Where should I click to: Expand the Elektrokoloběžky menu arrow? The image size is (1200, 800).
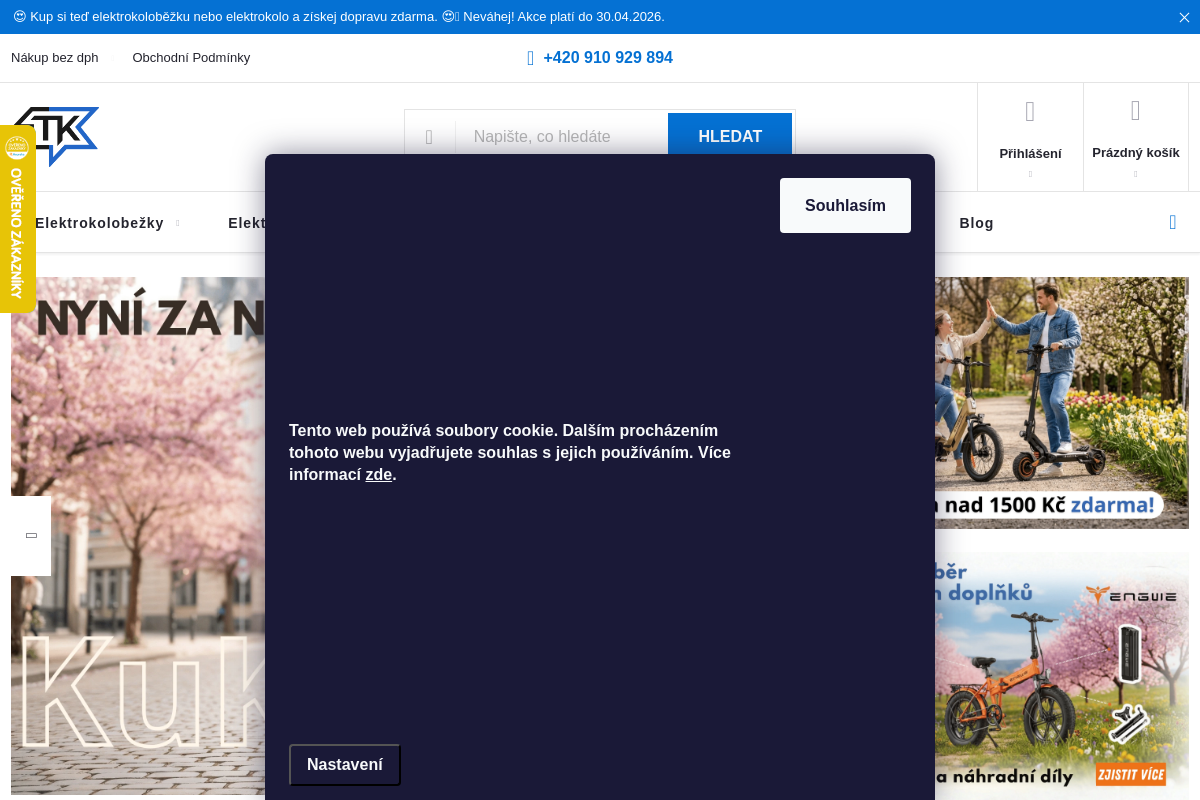[178, 223]
